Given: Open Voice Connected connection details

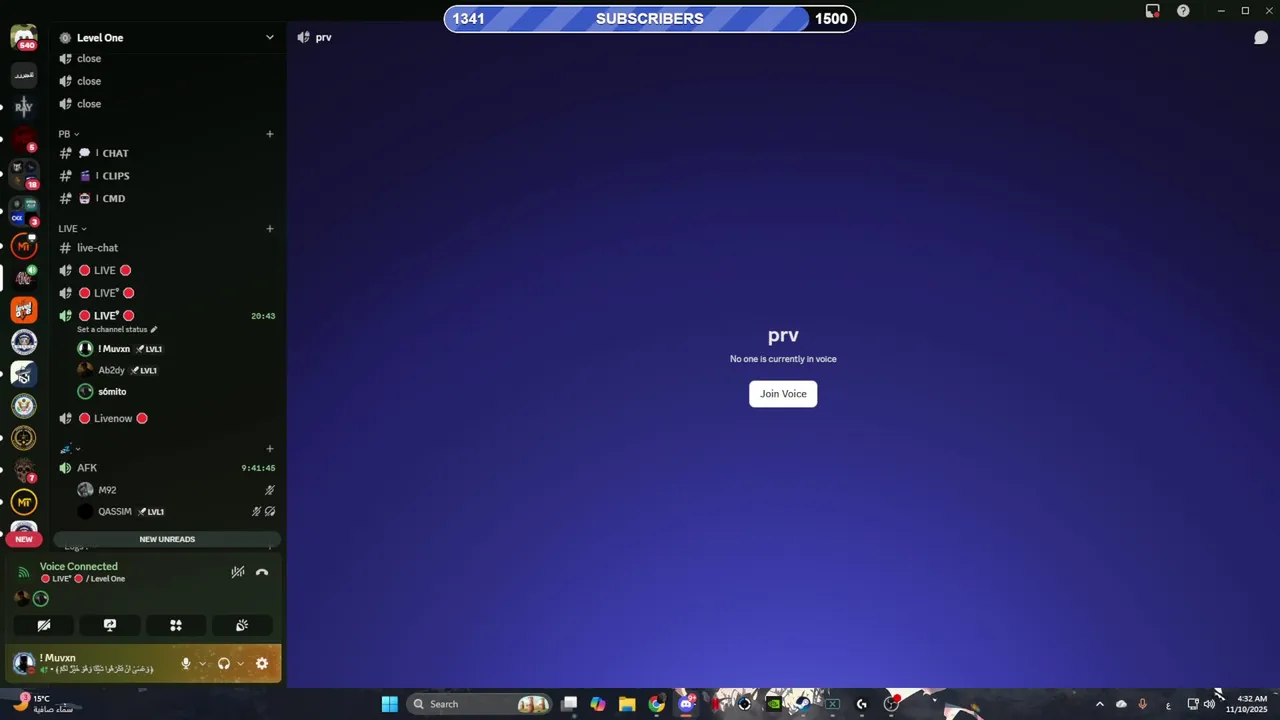Looking at the screenshot, I should (79, 566).
